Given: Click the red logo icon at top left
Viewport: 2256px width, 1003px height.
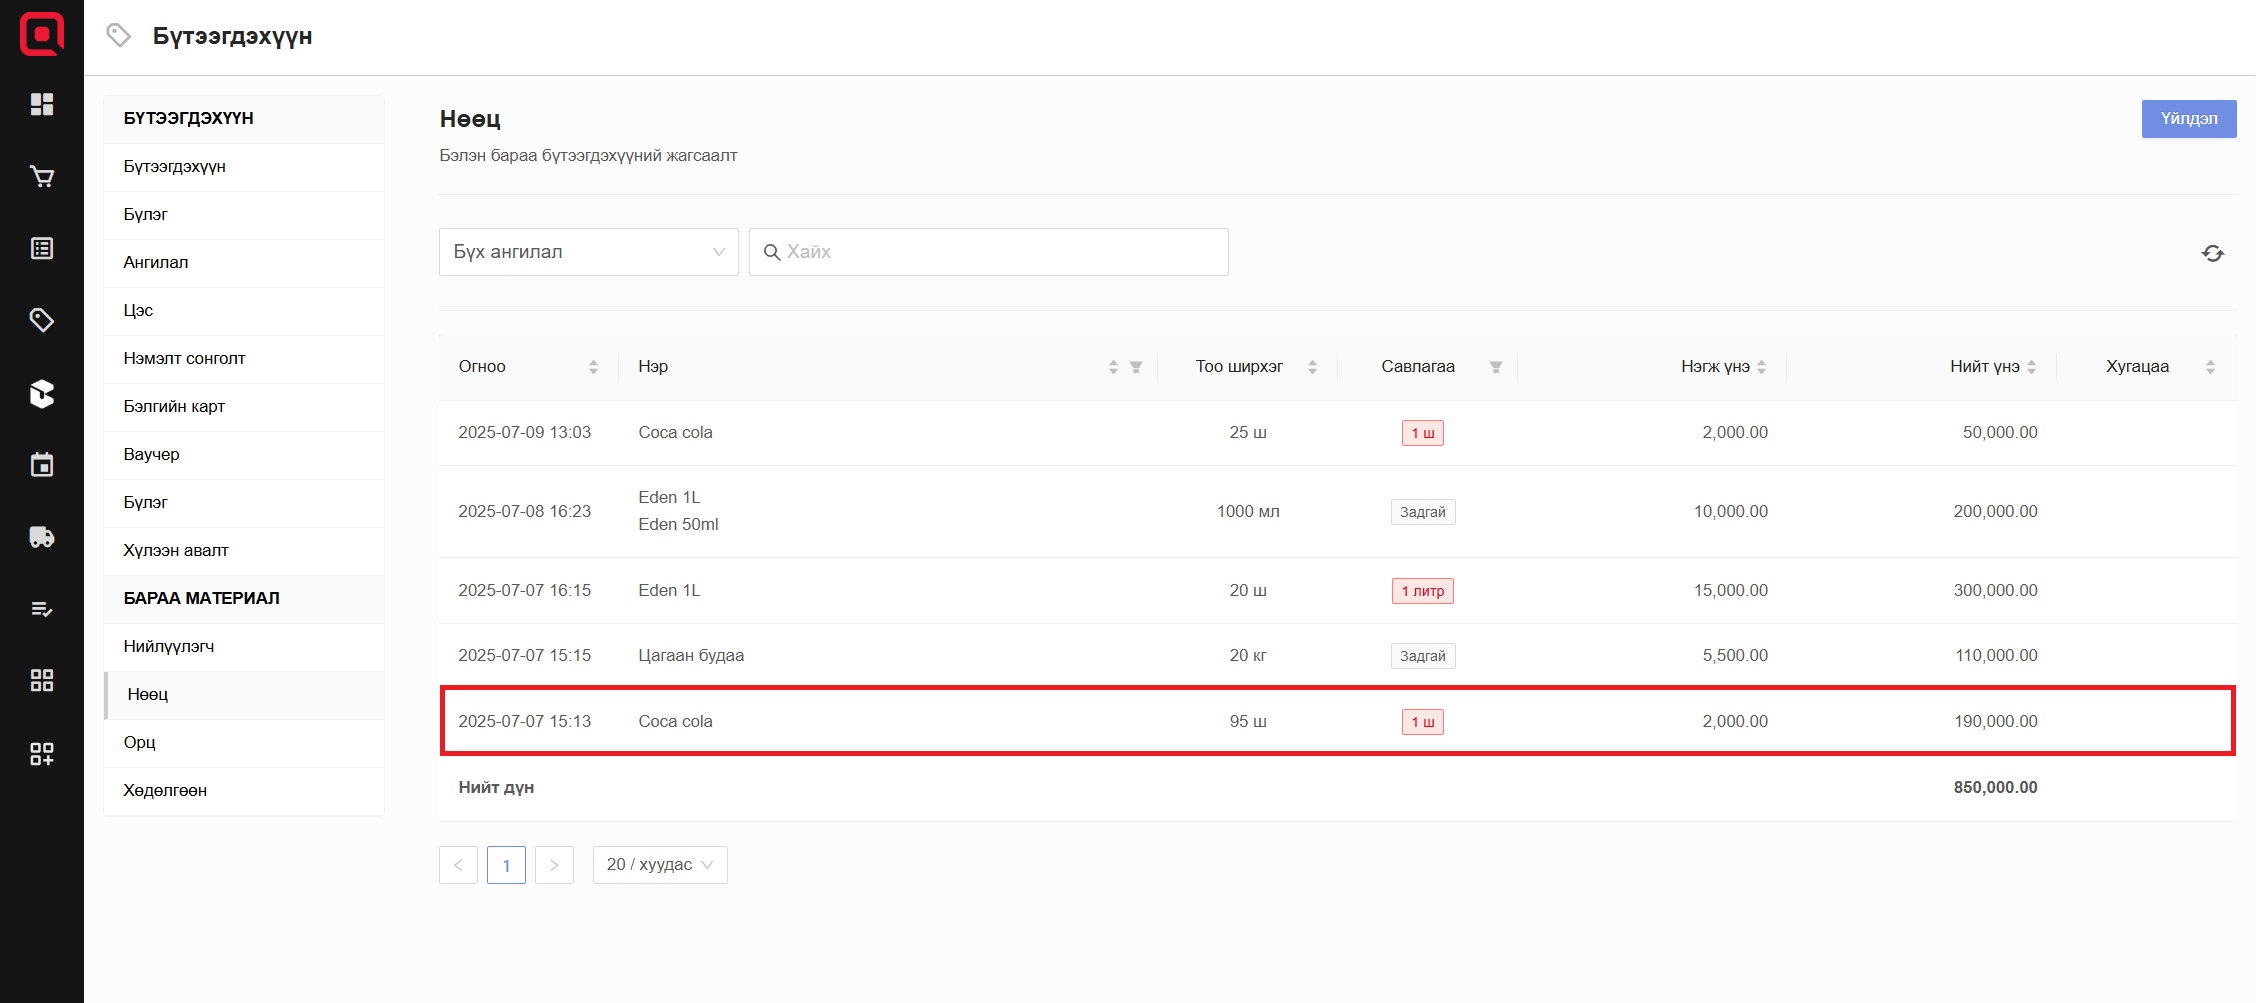Looking at the screenshot, I should pyautogui.click(x=42, y=34).
